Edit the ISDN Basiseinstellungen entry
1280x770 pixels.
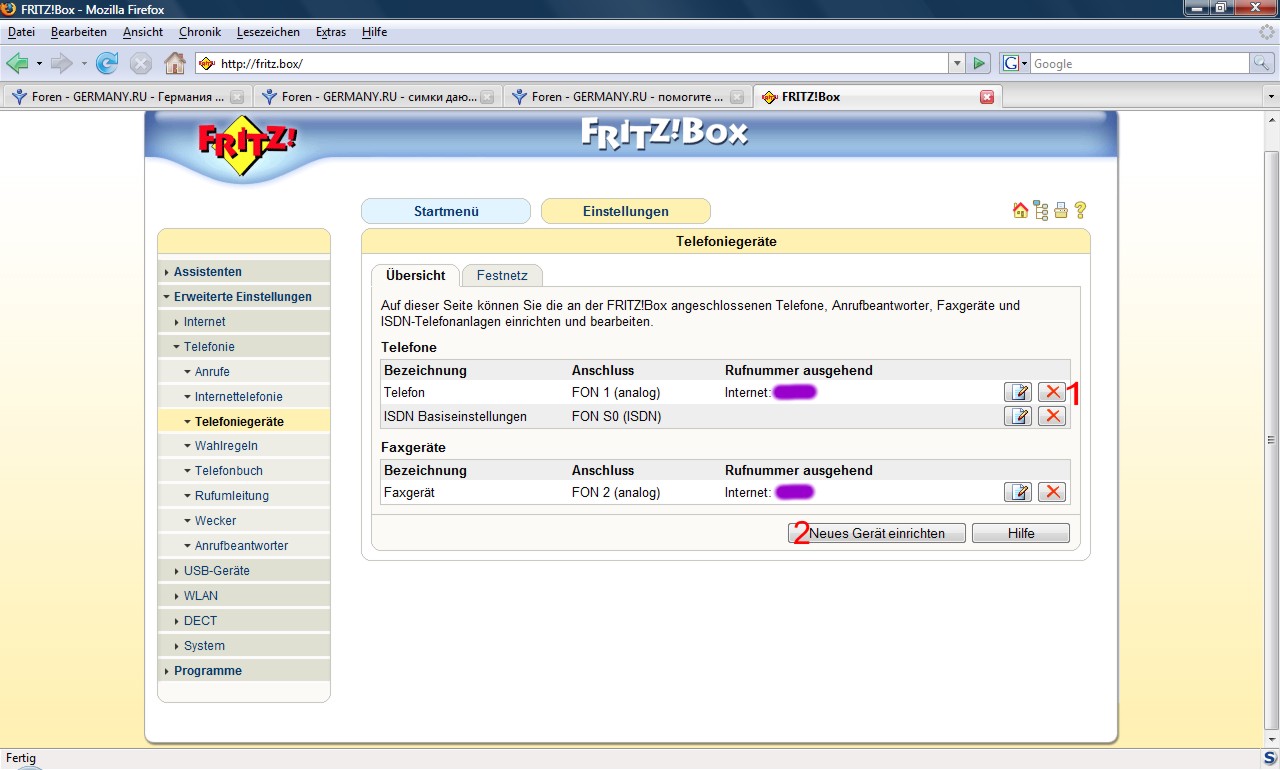1018,416
